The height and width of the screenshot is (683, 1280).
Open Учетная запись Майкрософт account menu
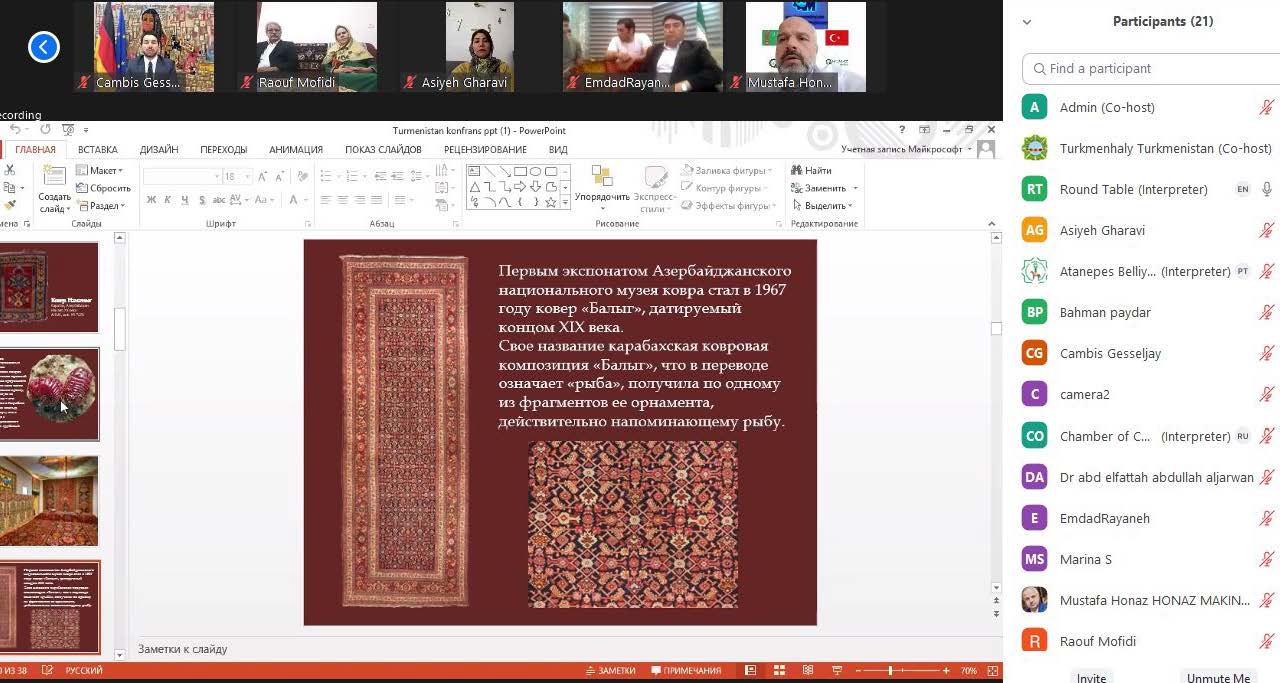pos(907,150)
